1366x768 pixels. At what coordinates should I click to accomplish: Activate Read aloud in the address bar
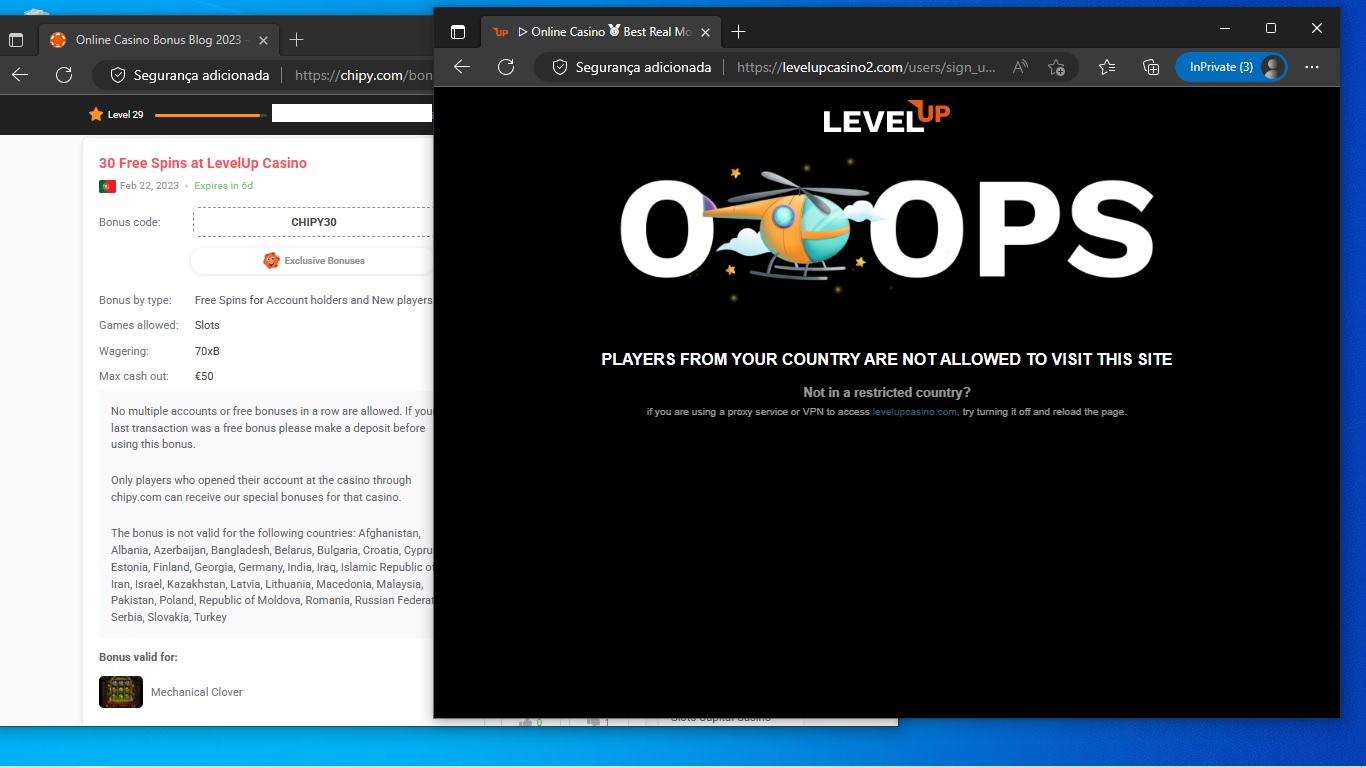coord(1019,67)
